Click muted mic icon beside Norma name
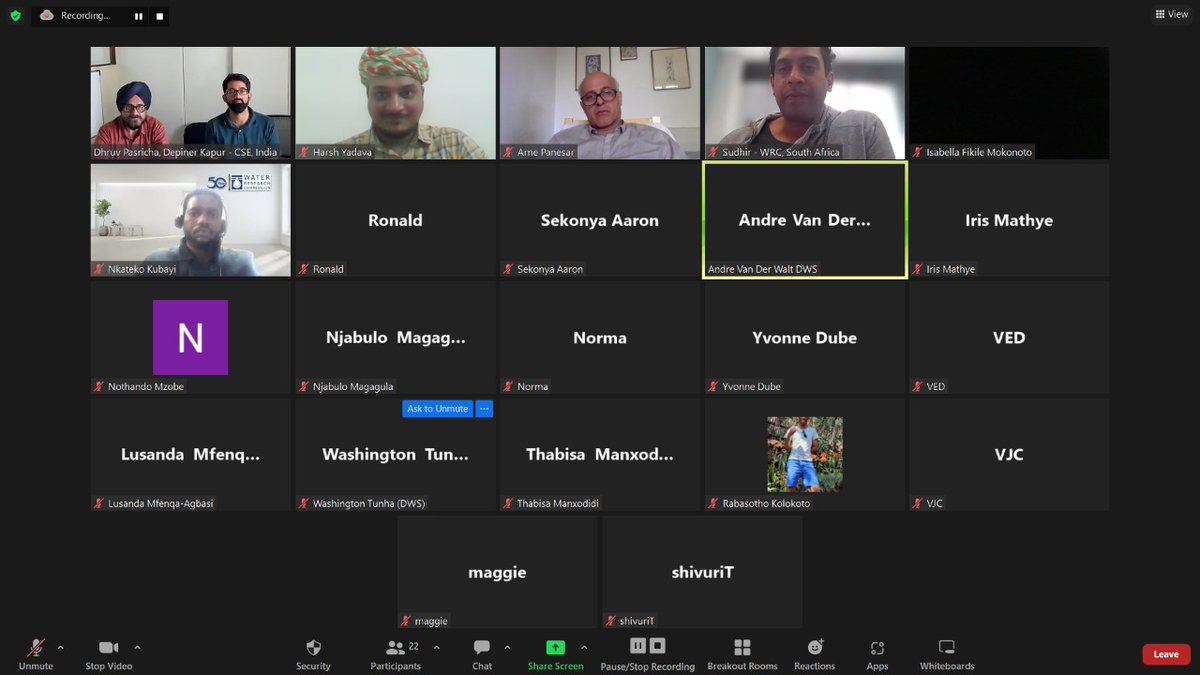The height and width of the screenshot is (675, 1200). (508, 386)
